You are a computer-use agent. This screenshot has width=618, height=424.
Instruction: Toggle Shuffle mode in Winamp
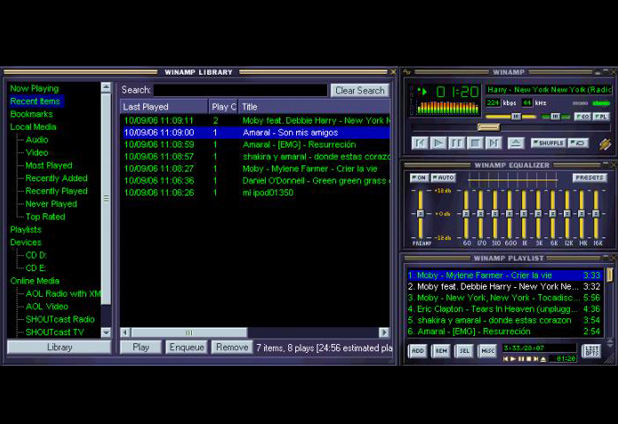[548, 143]
